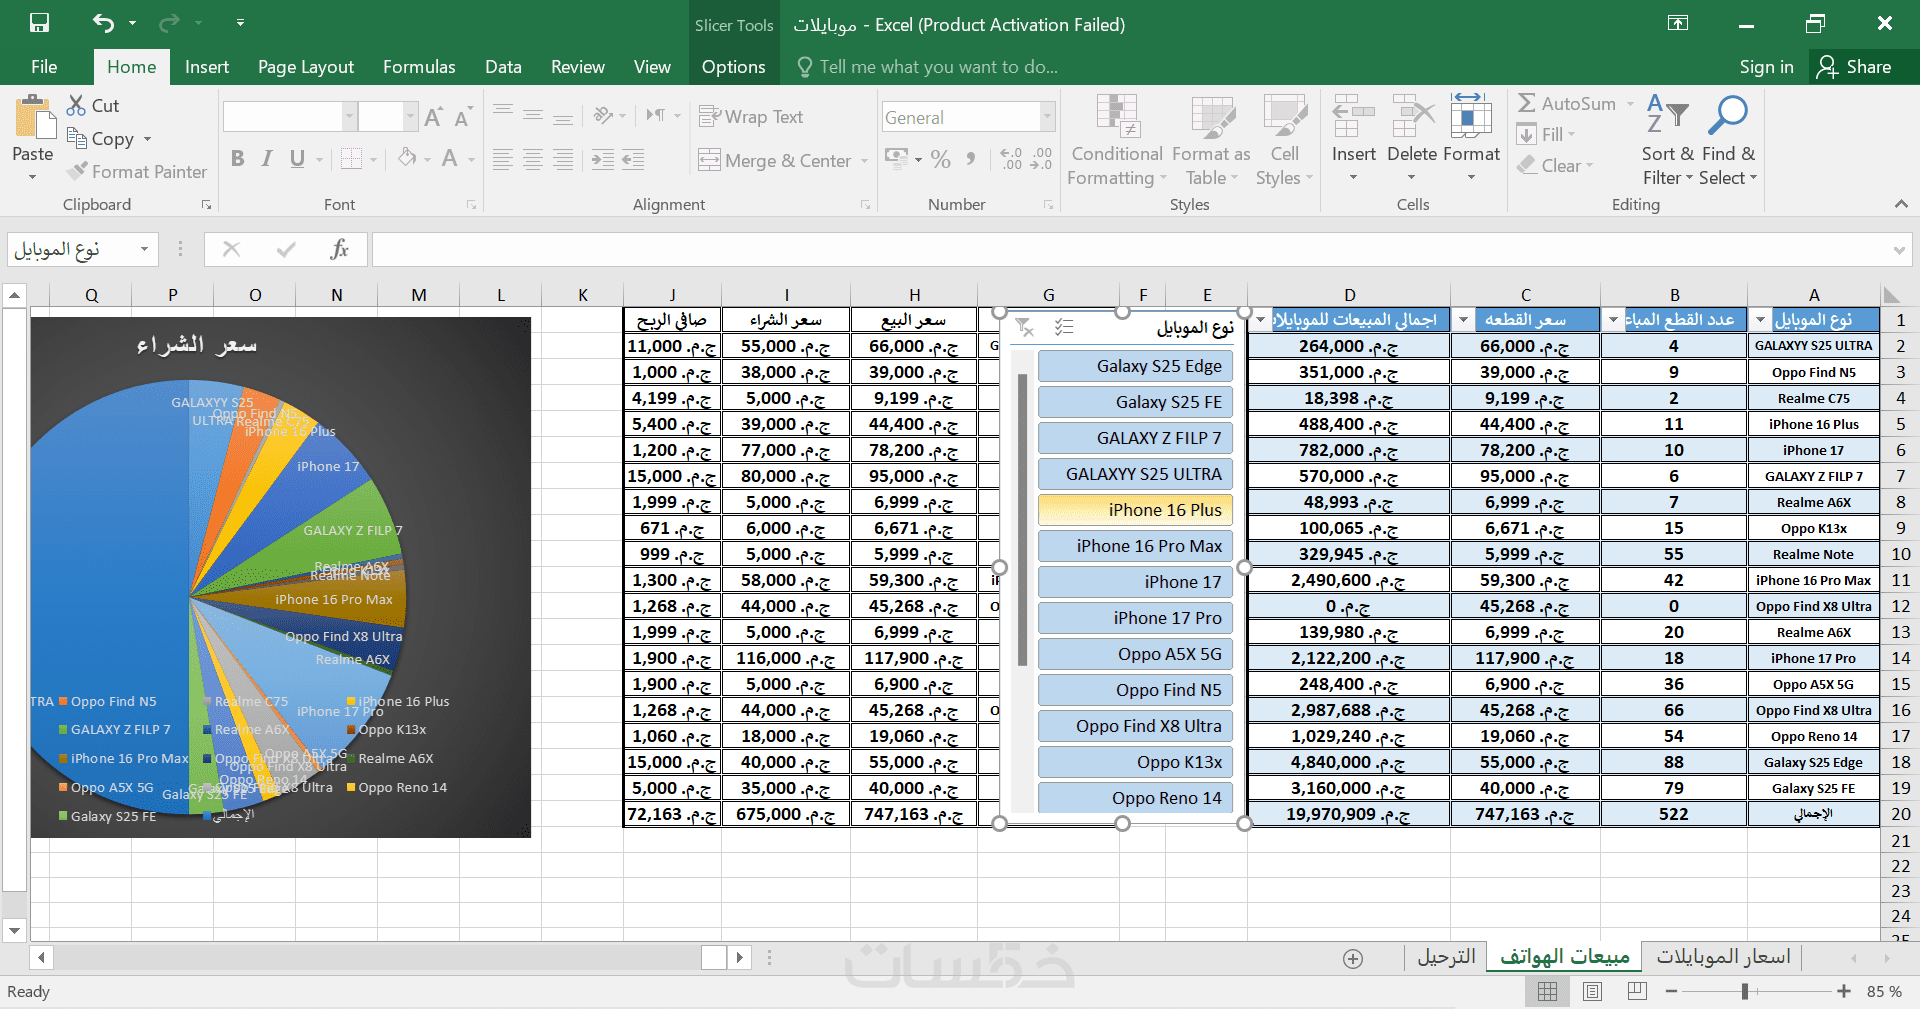The image size is (1920, 1009).
Task: Open filter dropdown for column C header
Action: point(1463,320)
